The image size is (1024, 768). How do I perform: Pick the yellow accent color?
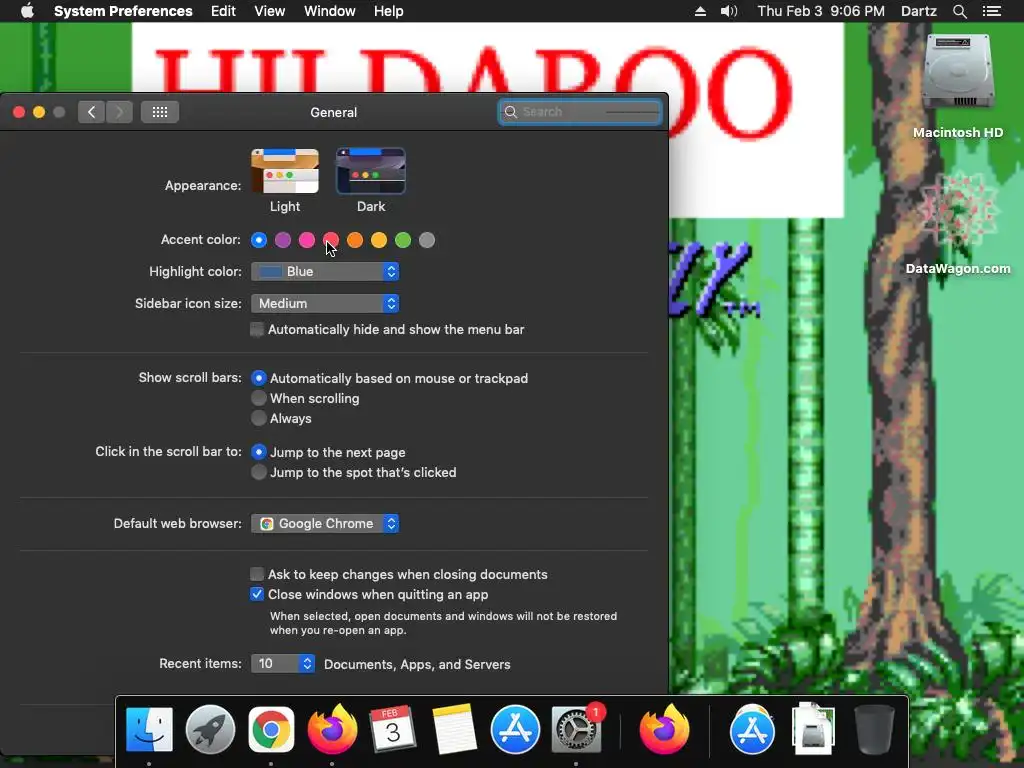(x=379, y=240)
